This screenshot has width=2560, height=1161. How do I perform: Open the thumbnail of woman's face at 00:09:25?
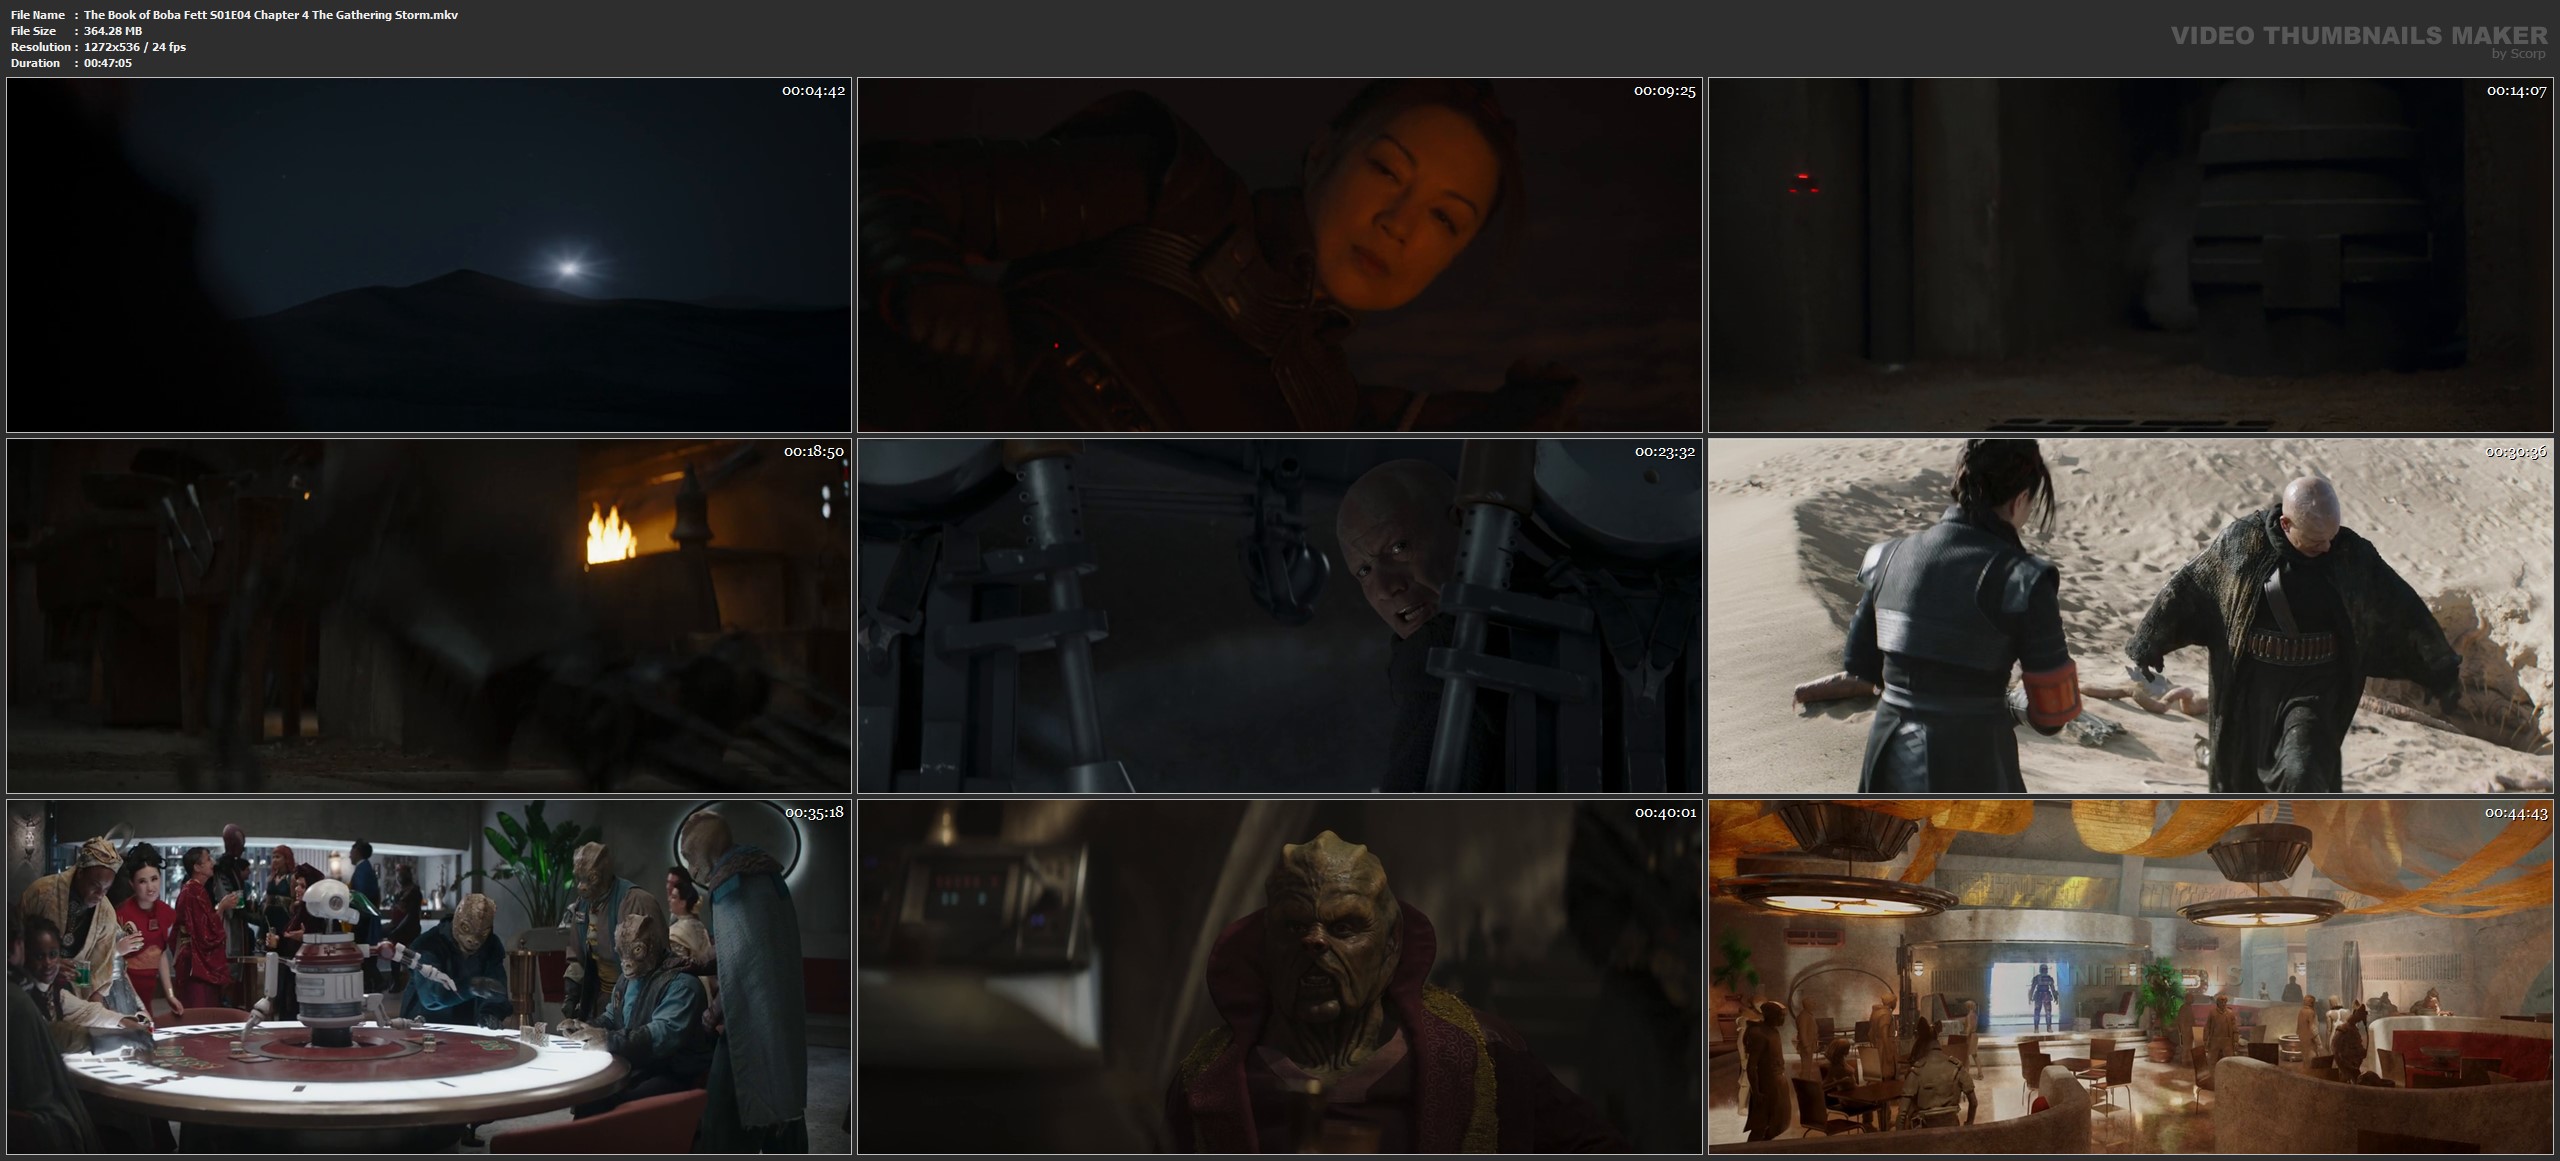1279,255
